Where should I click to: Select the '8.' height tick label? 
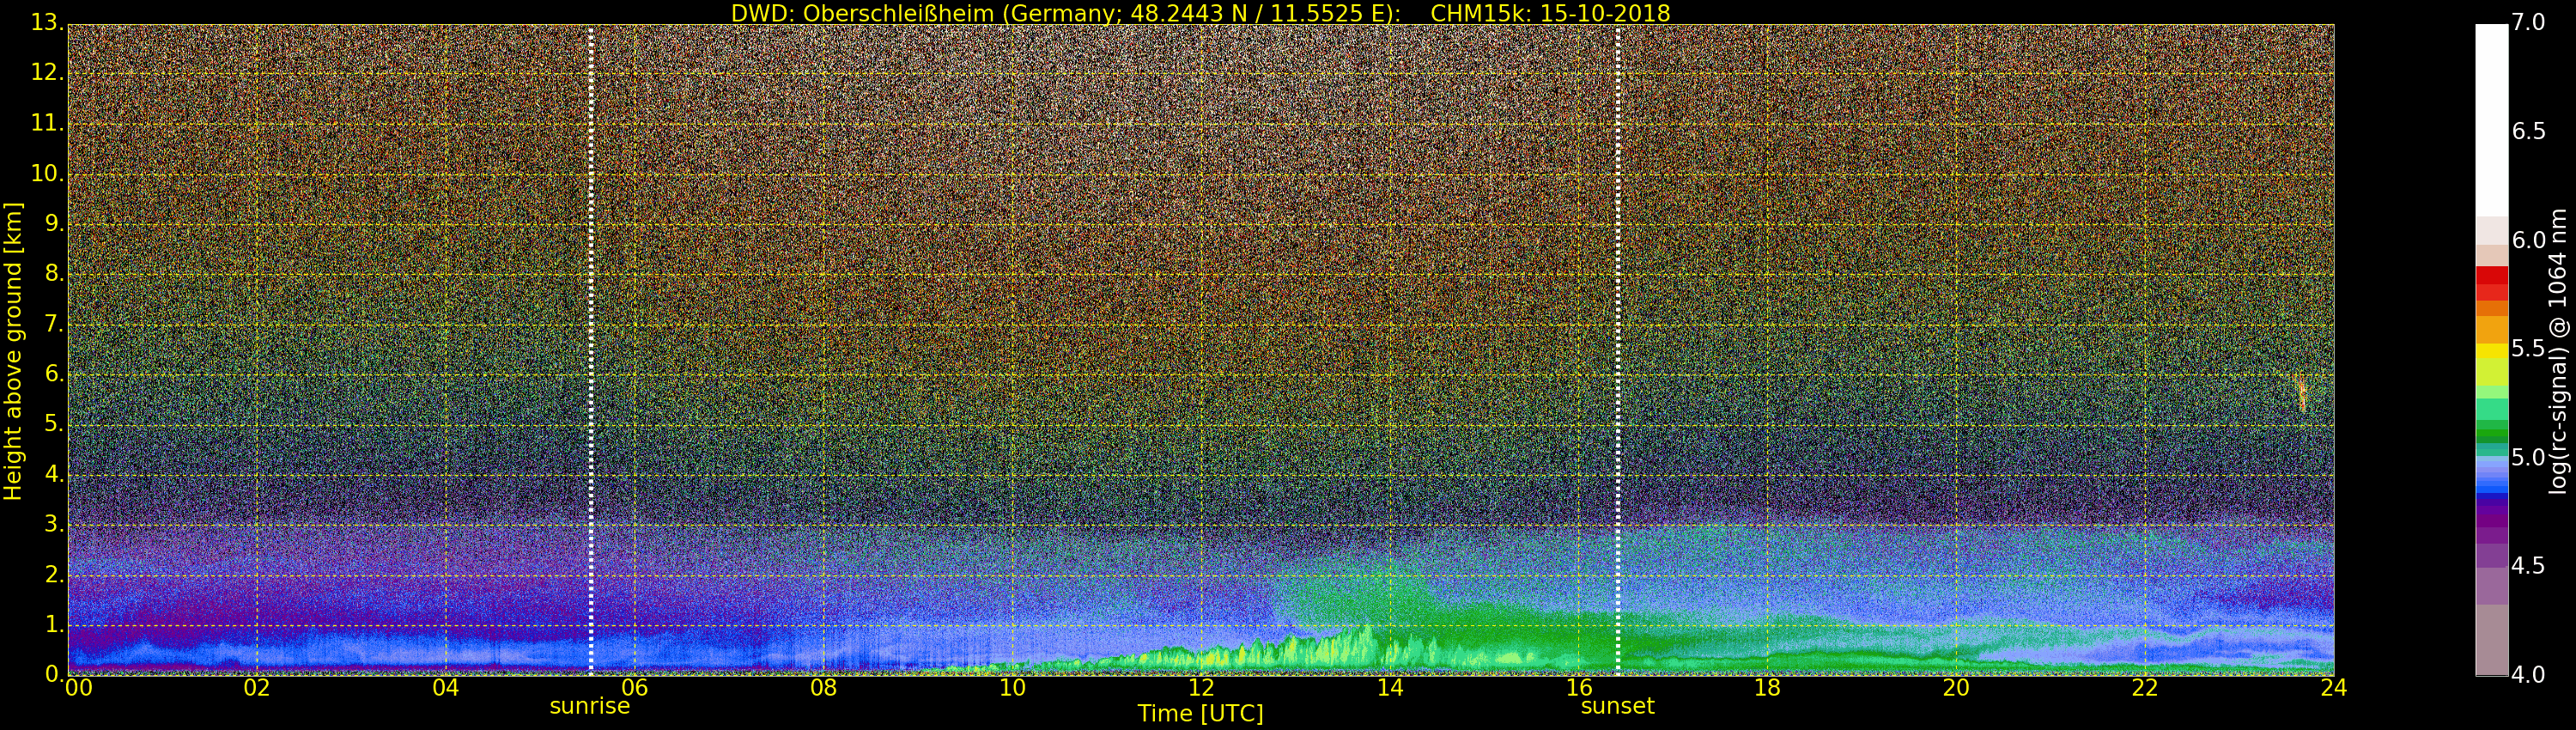tap(54, 274)
